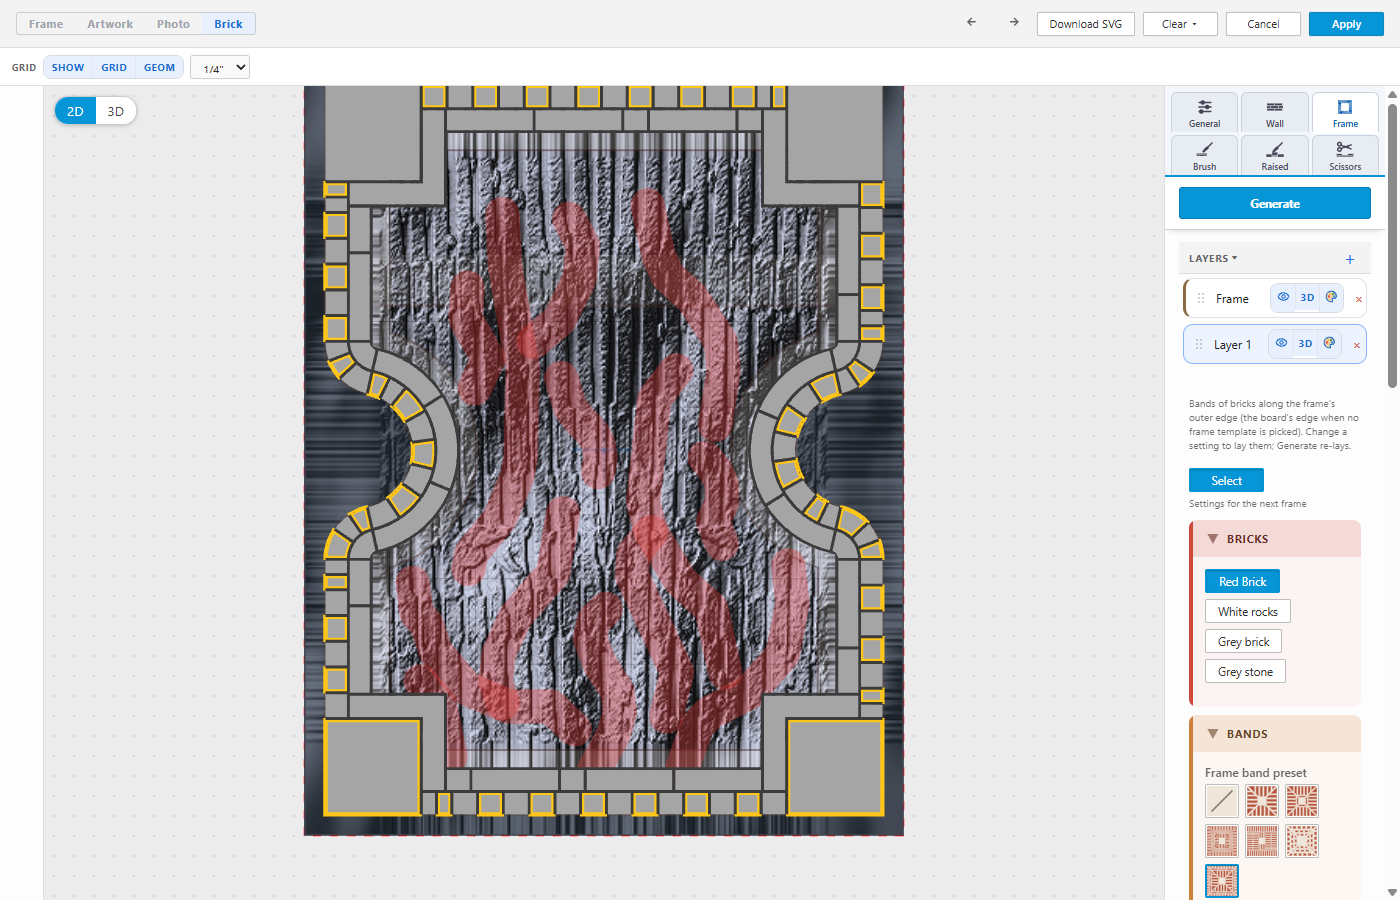The width and height of the screenshot is (1400, 900).
Task: Click the side panel scrollbar up arrow
Action: coord(1392,95)
